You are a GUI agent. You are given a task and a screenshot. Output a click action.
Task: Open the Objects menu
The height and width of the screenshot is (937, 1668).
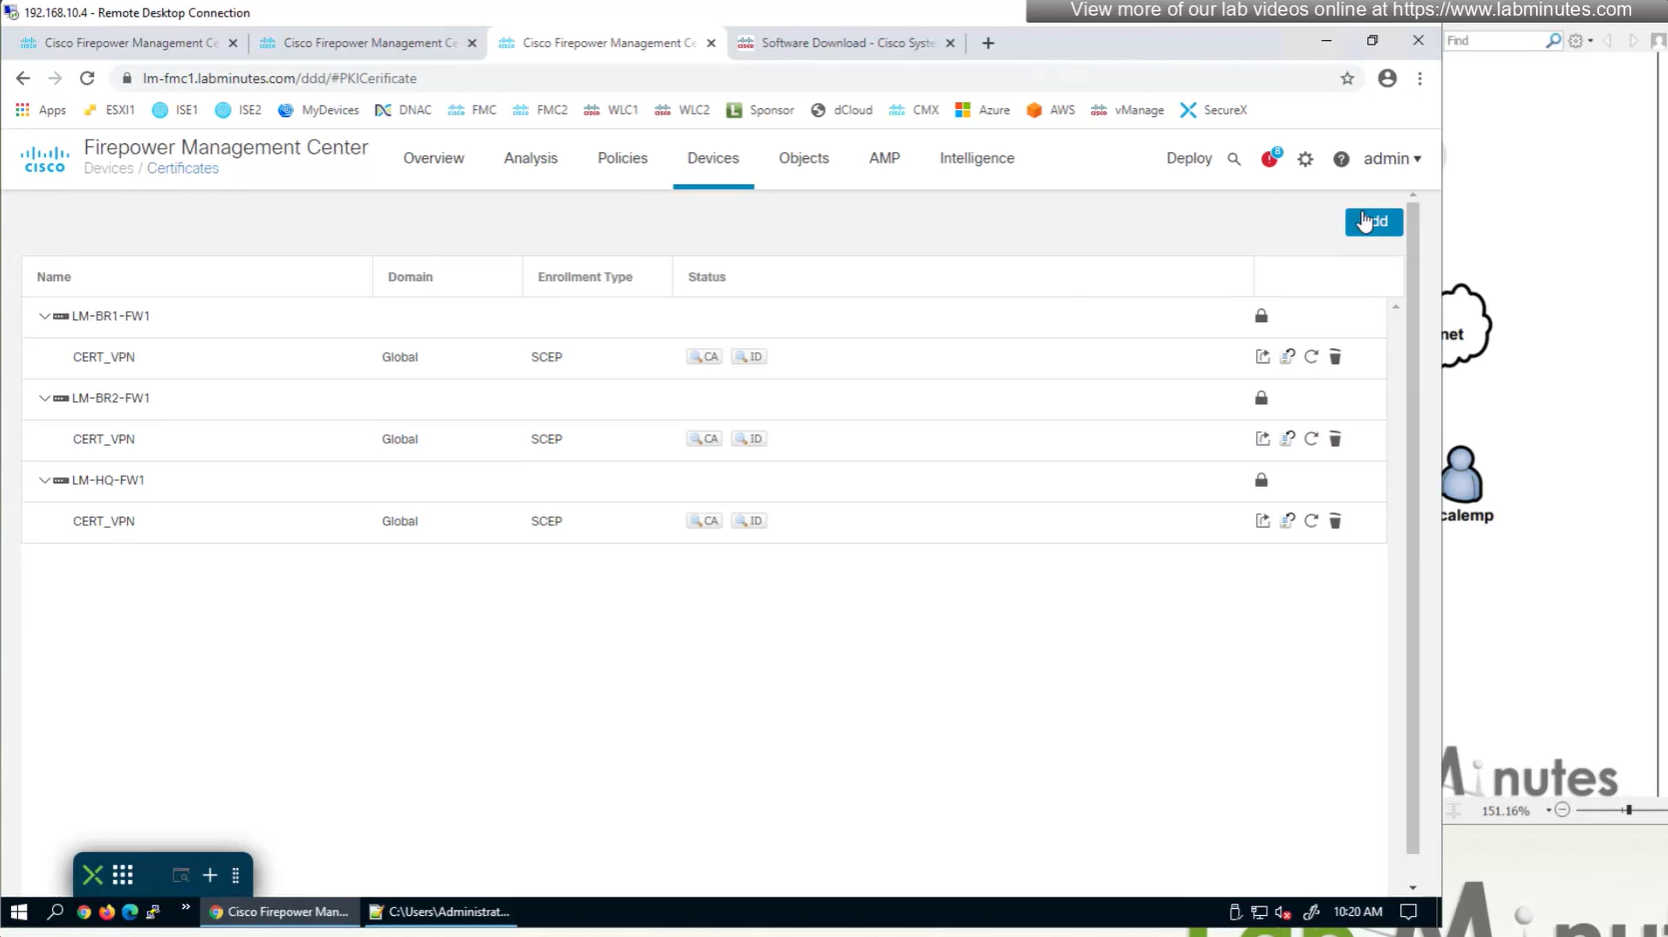[x=803, y=158]
